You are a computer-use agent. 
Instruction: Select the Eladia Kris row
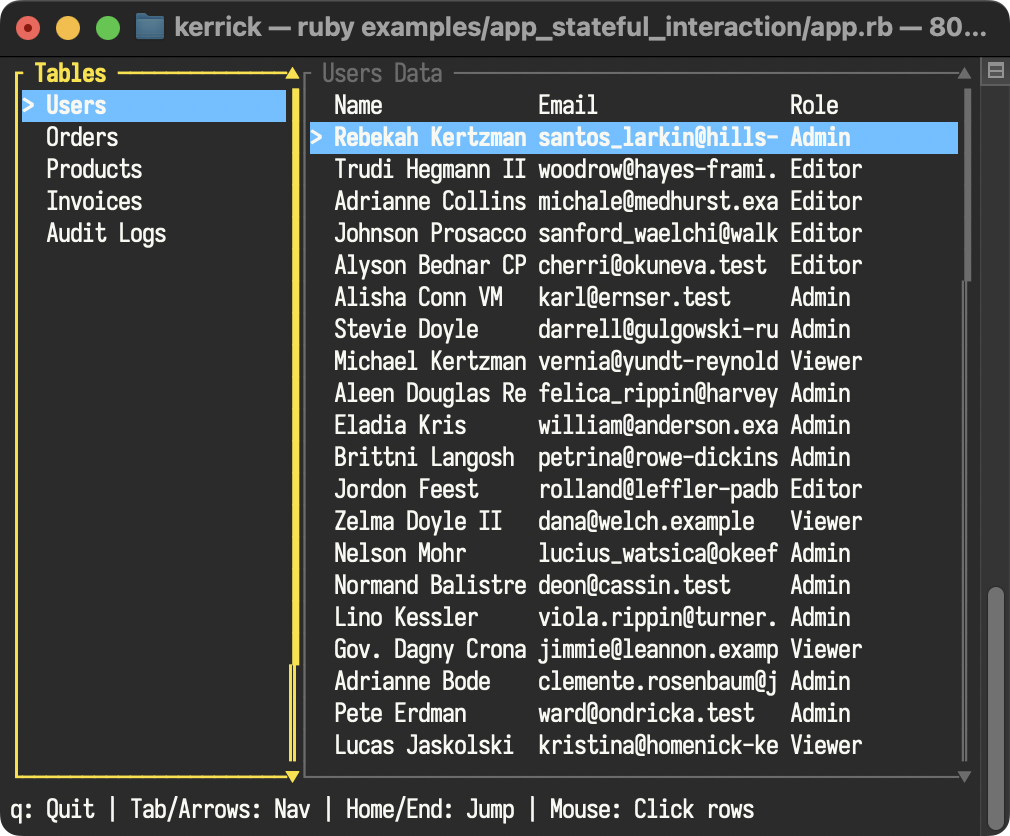tap(634, 426)
